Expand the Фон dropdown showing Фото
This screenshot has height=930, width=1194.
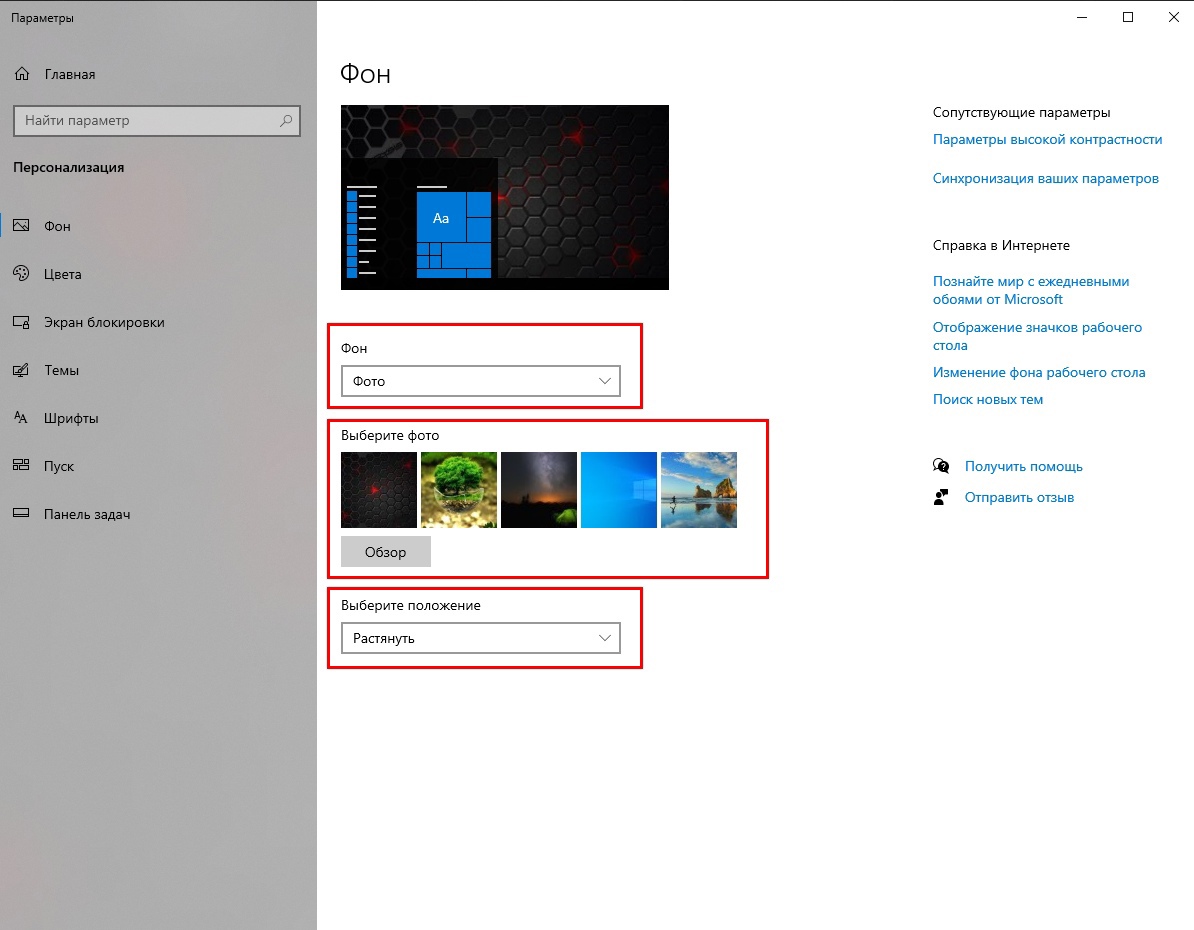coord(480,381)
